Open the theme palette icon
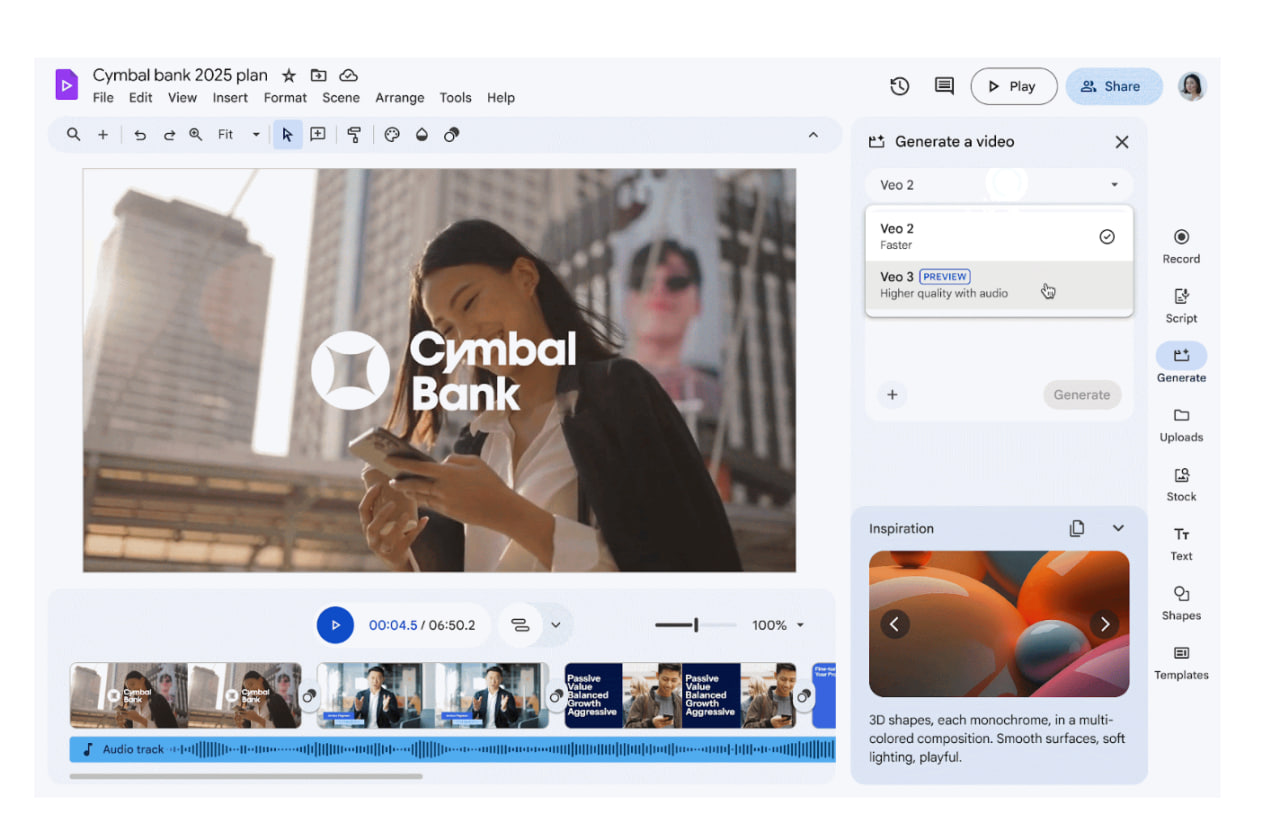Viewport: 1280px width, 814px height. point(392,134)
